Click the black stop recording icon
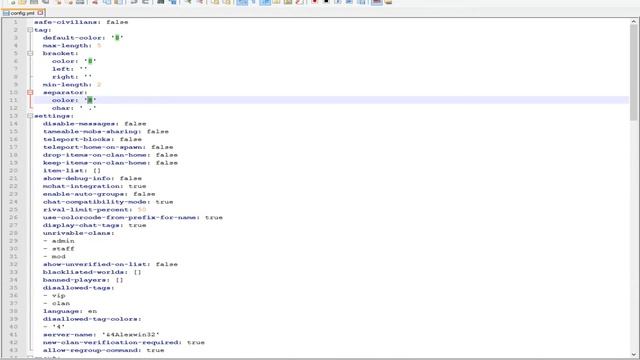Image resolution: width=640 pixels, height=360 pixels. (x=326, y=2)
